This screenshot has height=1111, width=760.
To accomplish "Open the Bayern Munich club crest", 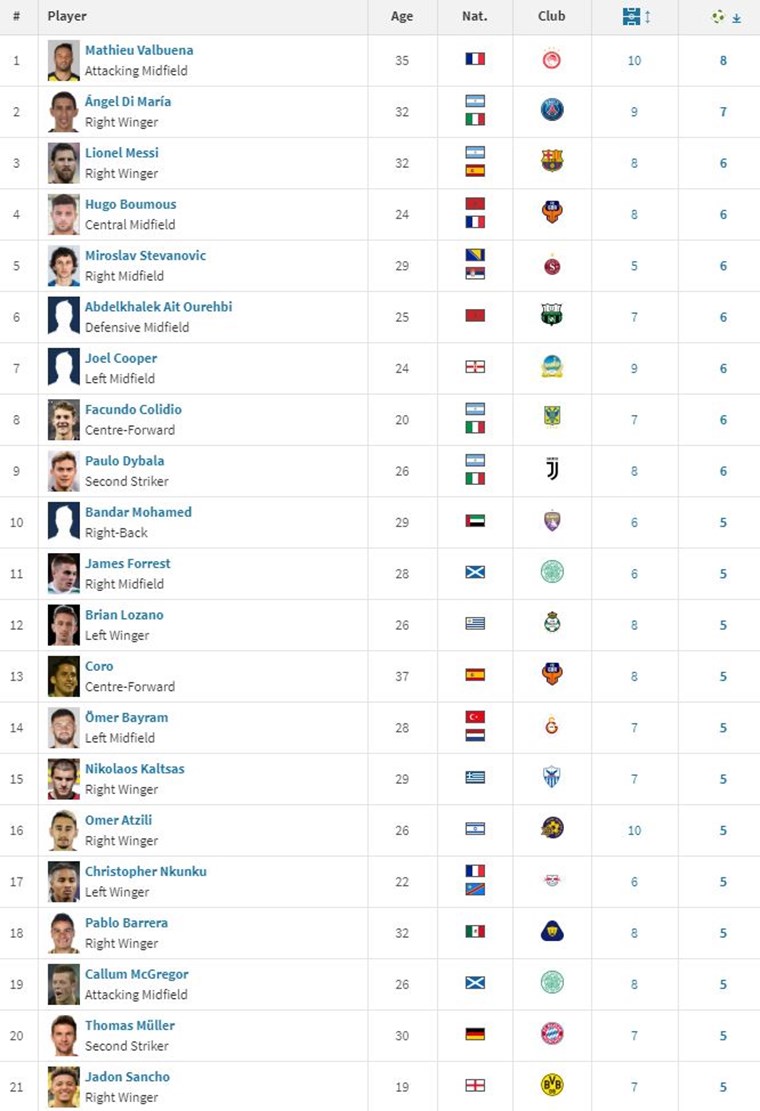I will tap(552, 1035).
